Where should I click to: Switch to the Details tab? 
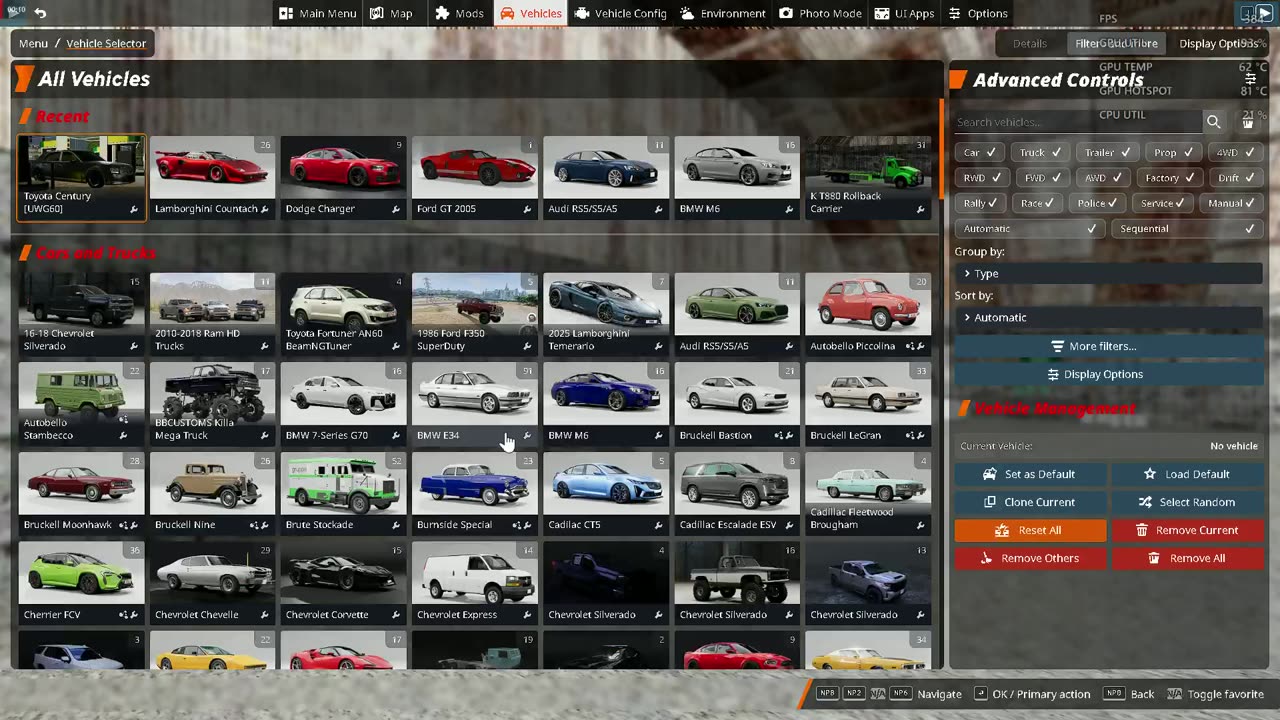[1029, 43]
